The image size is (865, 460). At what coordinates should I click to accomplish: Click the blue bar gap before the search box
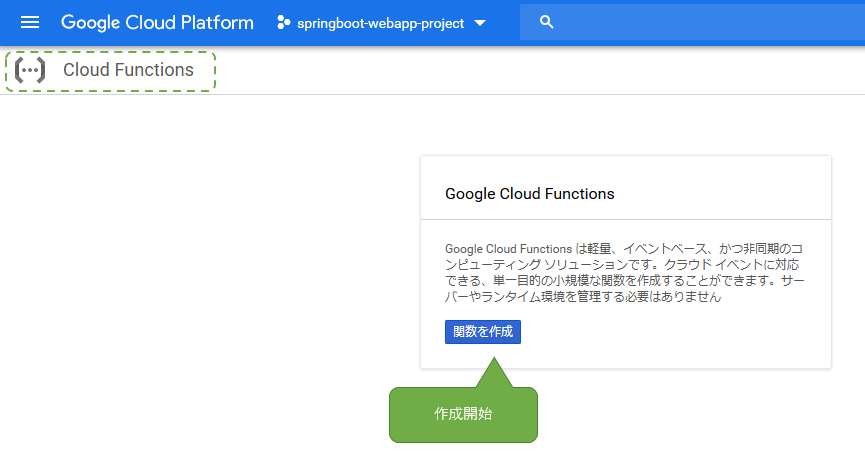click(505, 22)
